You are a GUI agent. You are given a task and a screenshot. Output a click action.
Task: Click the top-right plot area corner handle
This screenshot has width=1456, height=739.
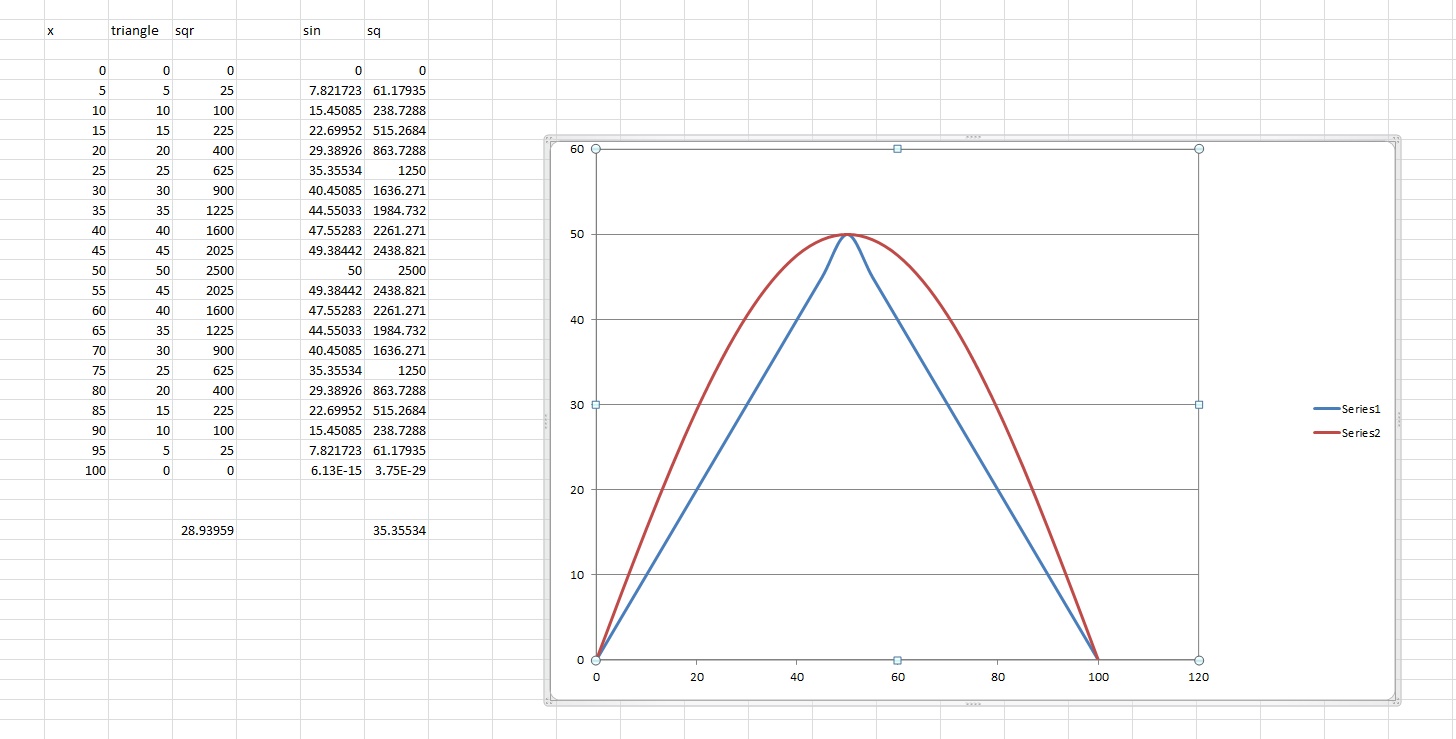(x=1199, y=149)
